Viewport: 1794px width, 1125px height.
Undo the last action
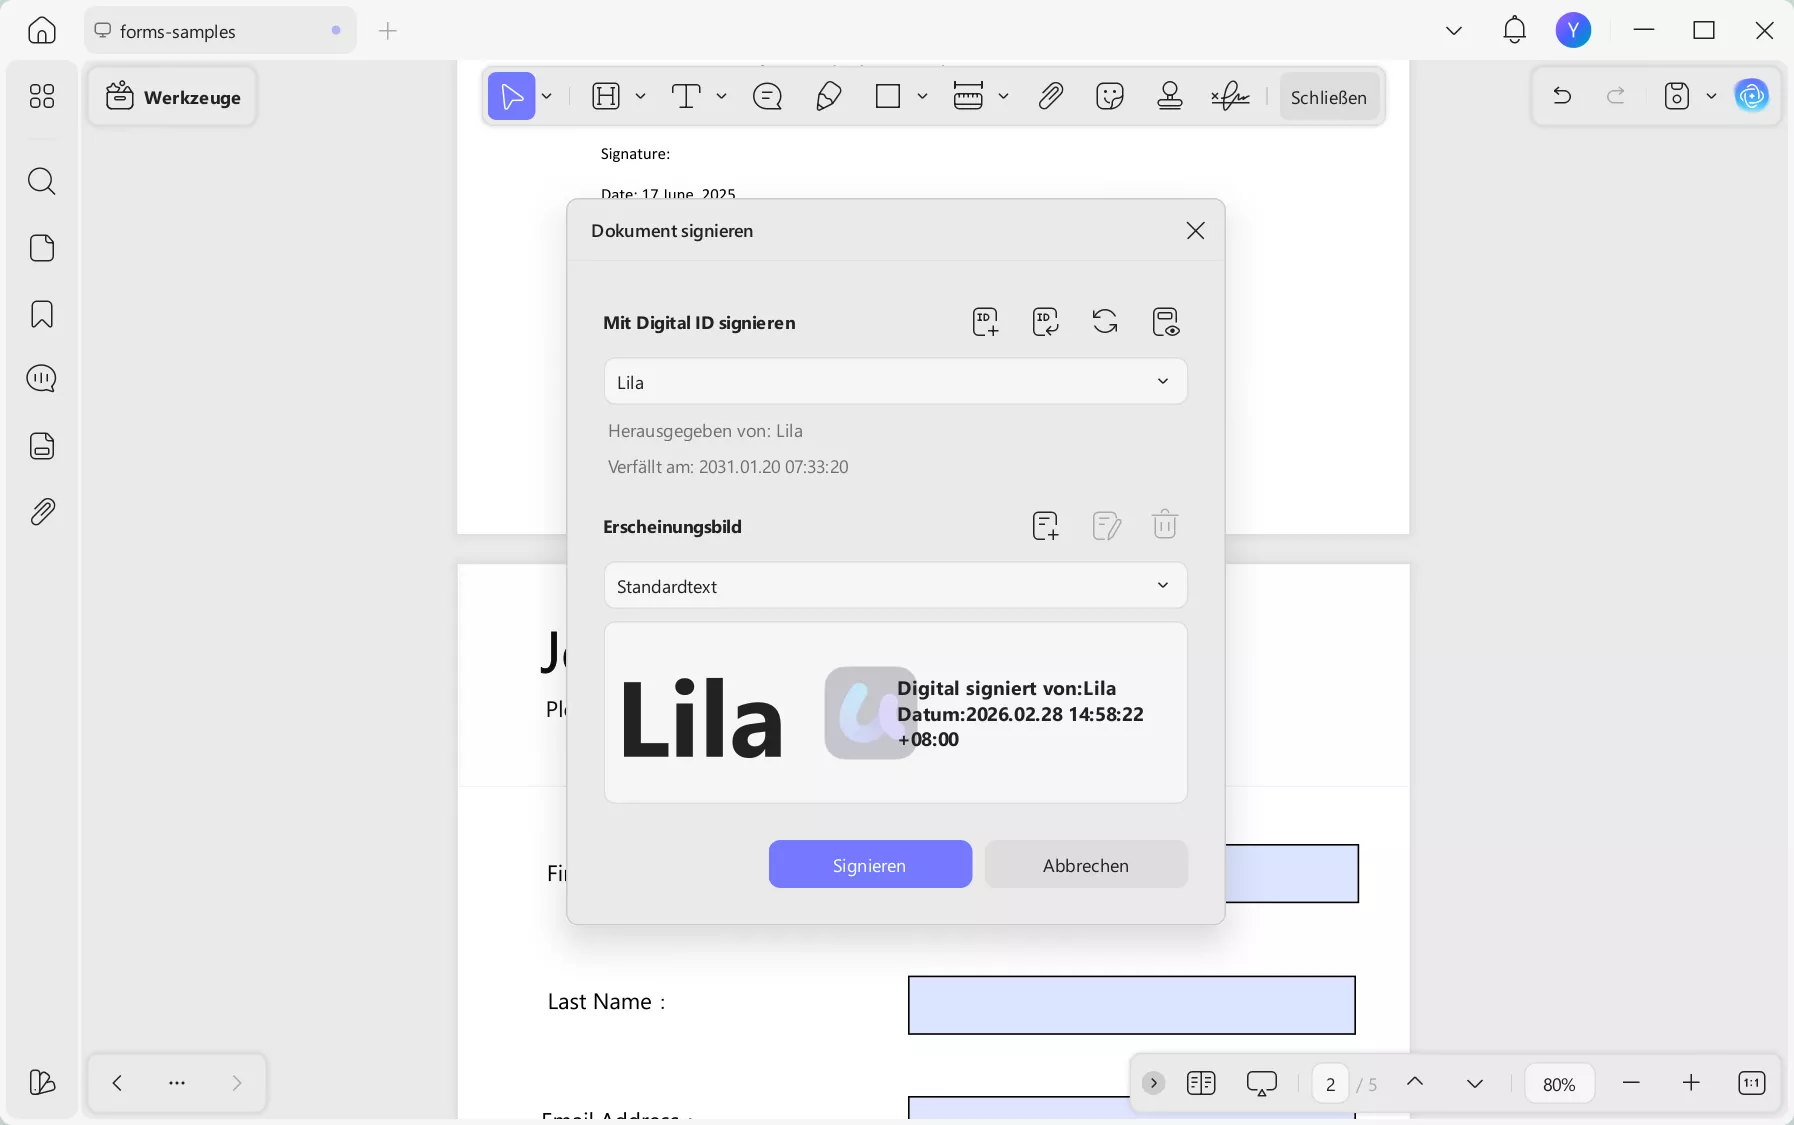[1562, 96]
